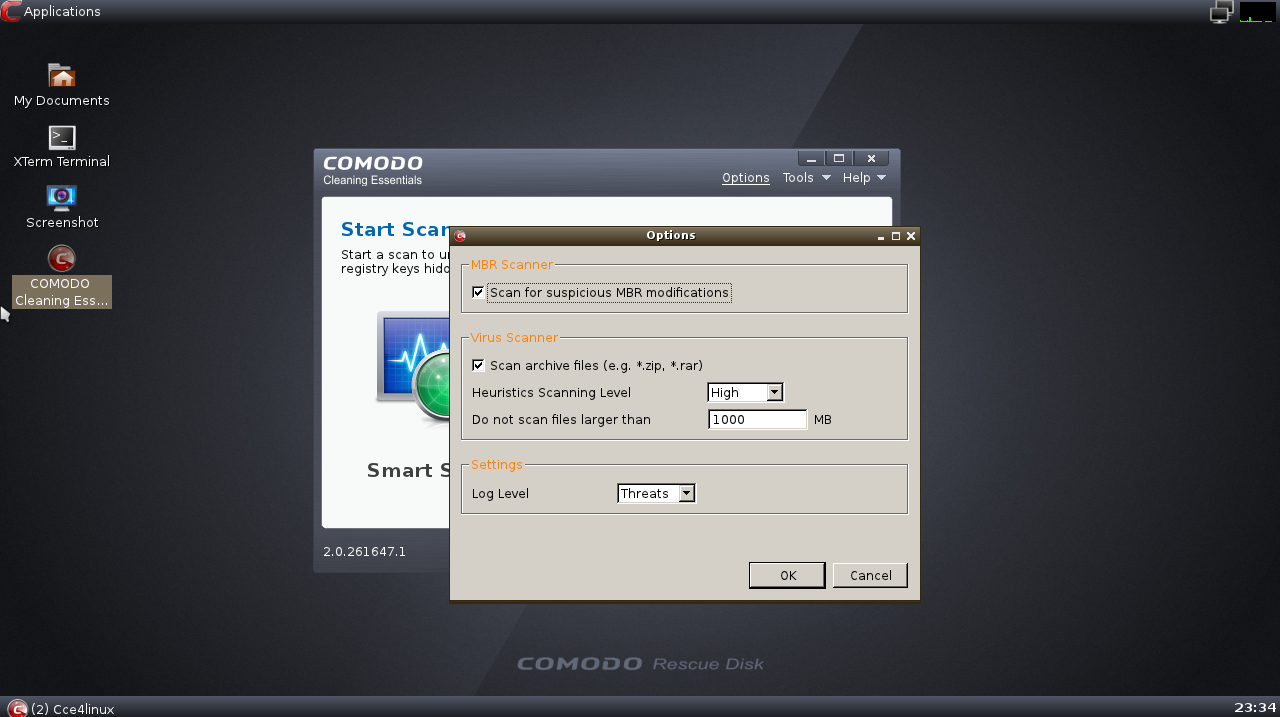Expand the Tools menu in Comodo window
1280x717 pixels.
(x=806, y=177)
